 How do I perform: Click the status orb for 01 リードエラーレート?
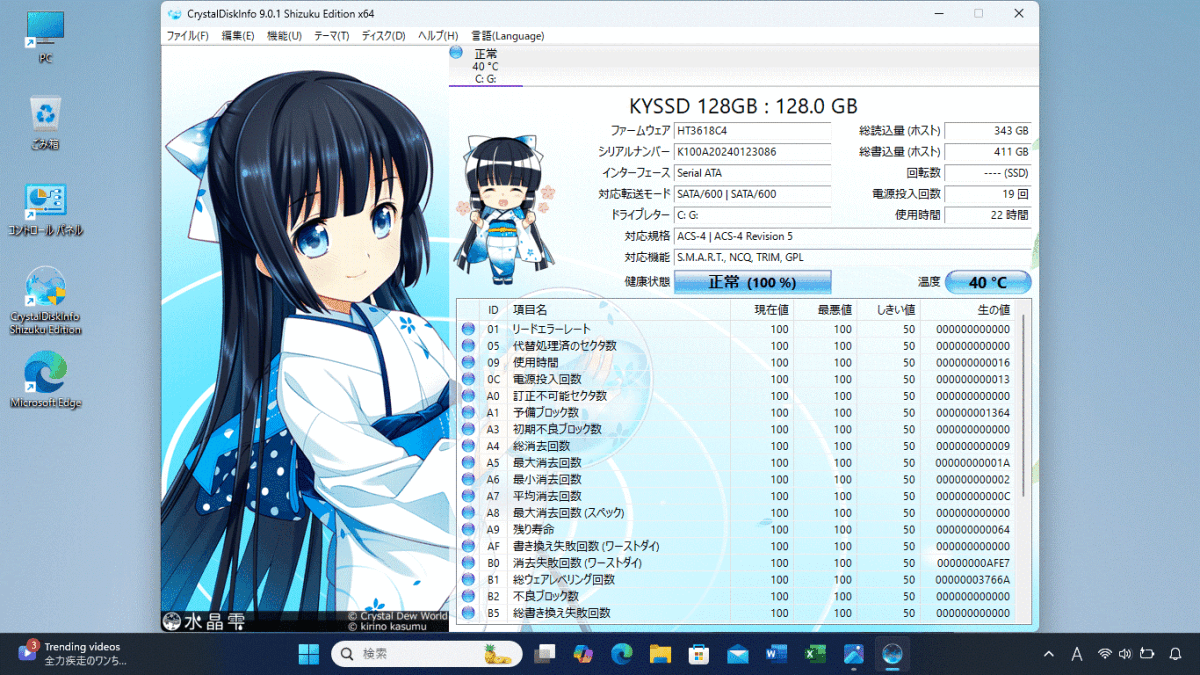[x=468, y=329]
